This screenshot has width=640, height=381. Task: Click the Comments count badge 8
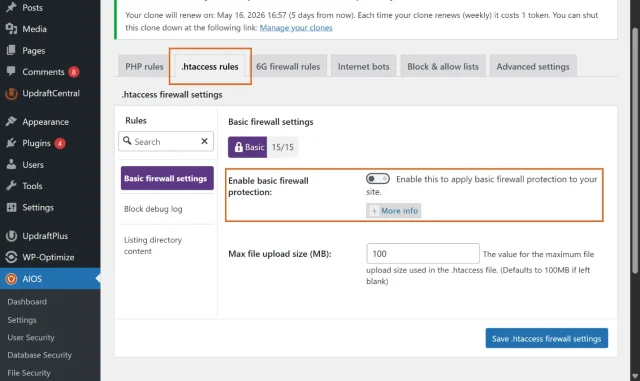click(74, 72)
